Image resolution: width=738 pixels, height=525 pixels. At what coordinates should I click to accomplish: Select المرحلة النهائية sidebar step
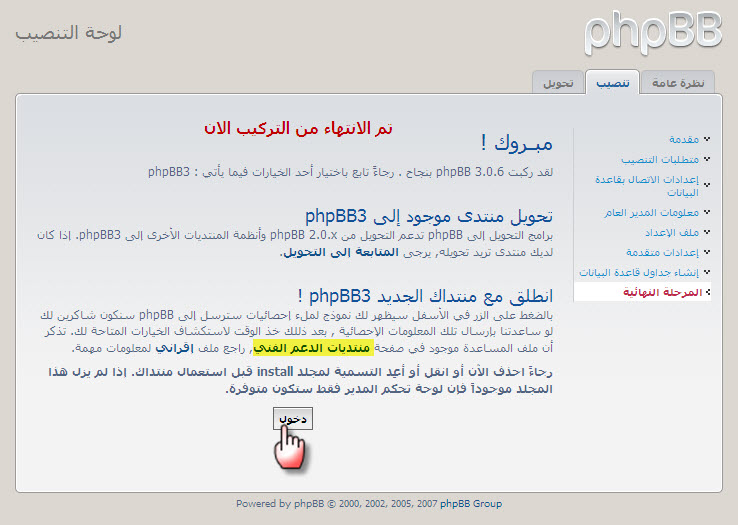tap(662, 292)
